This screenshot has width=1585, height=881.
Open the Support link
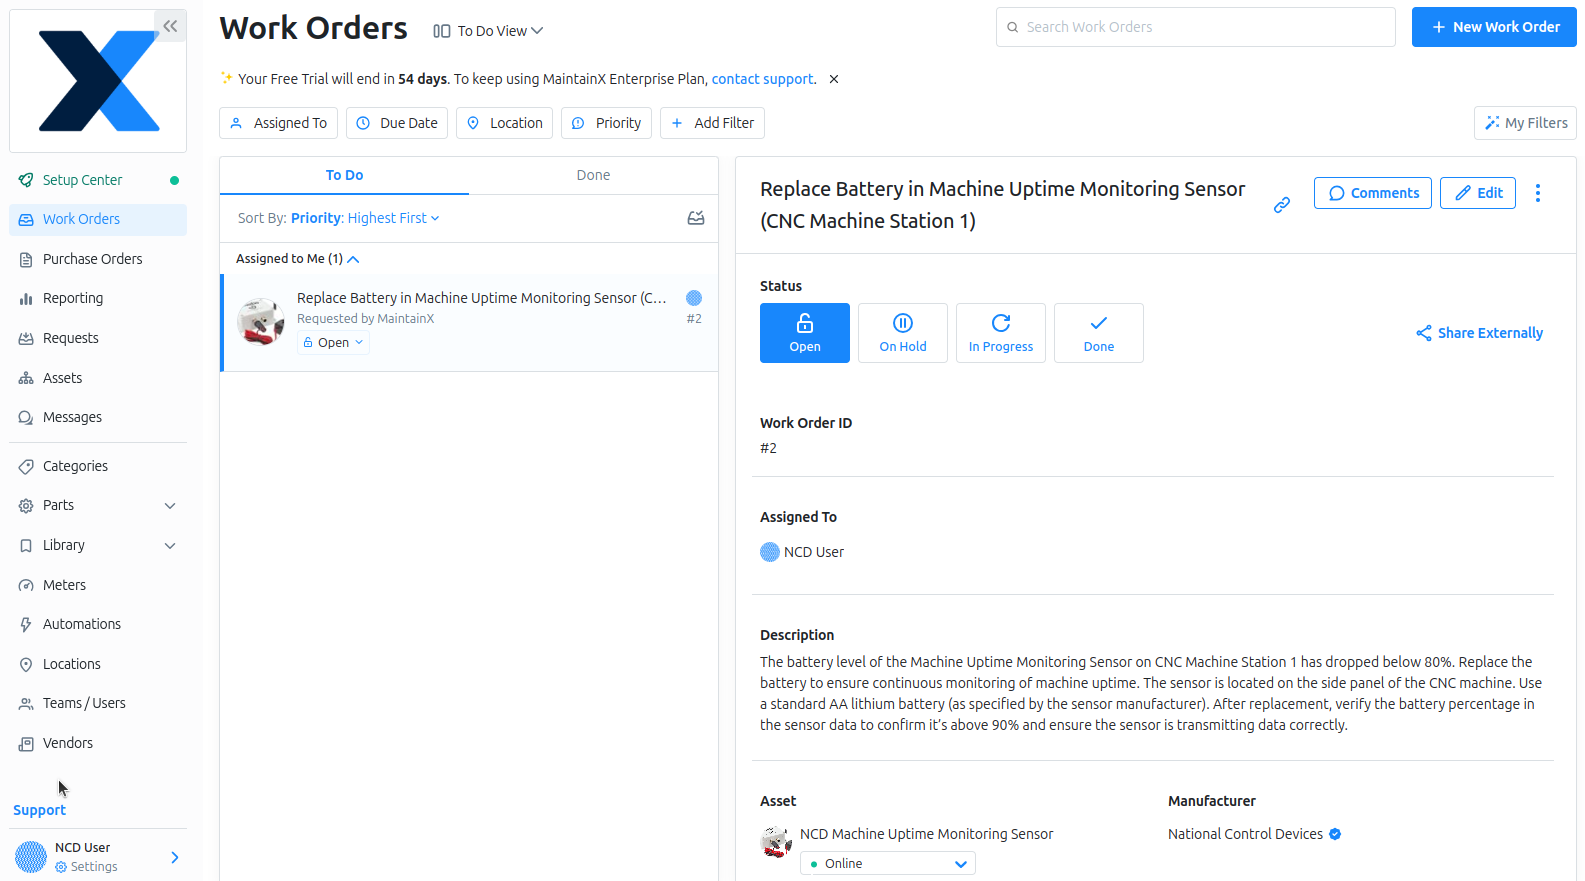pyautogui.click(x=39, y=810)
